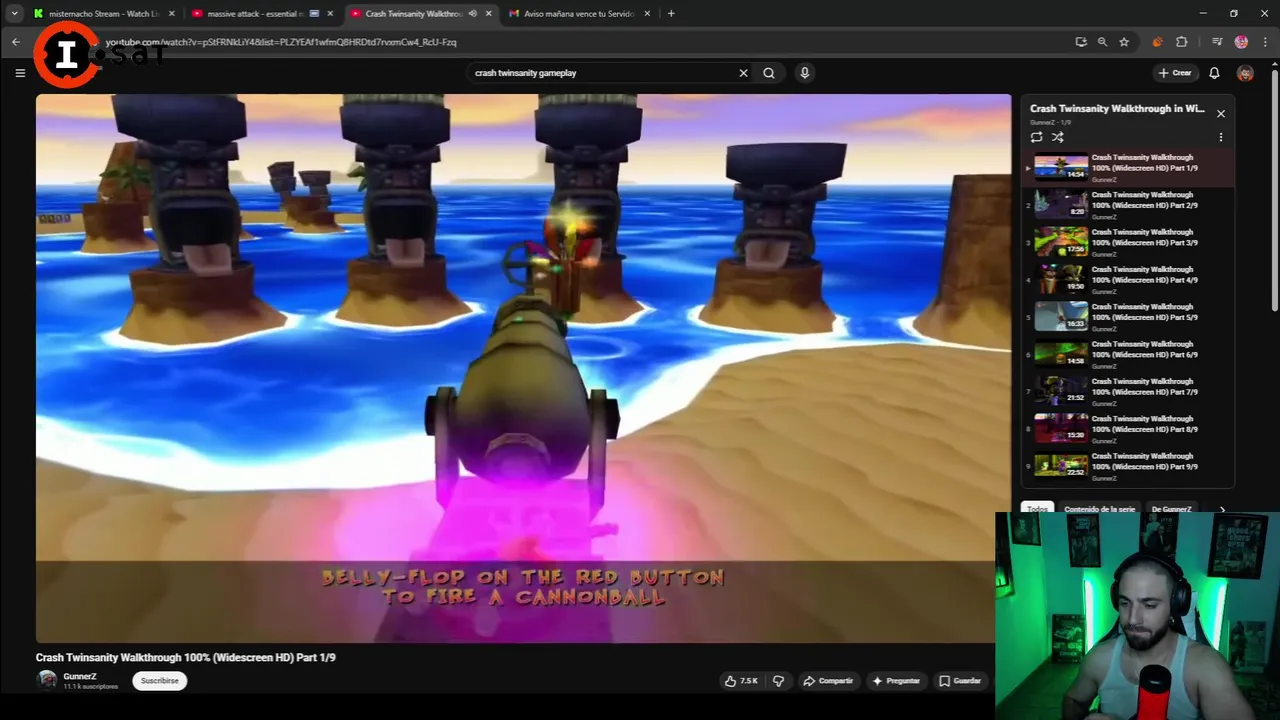Play Part 5/9 from the playlist
Viewport: 1280px width, 720px height.
(1128, 317)
